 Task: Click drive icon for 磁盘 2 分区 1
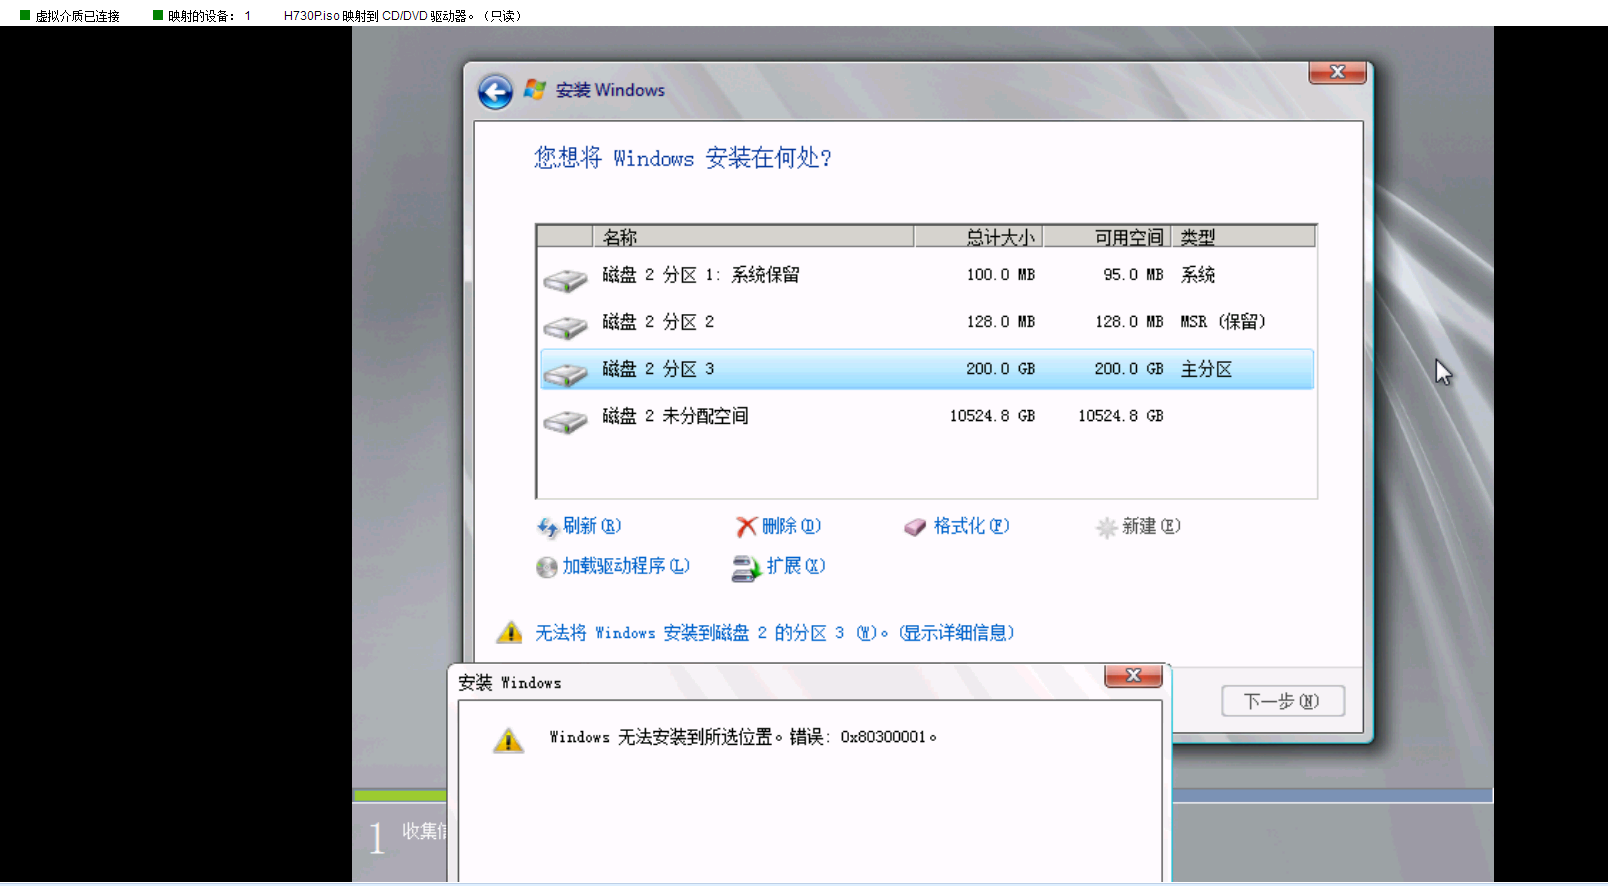(565, 280)
